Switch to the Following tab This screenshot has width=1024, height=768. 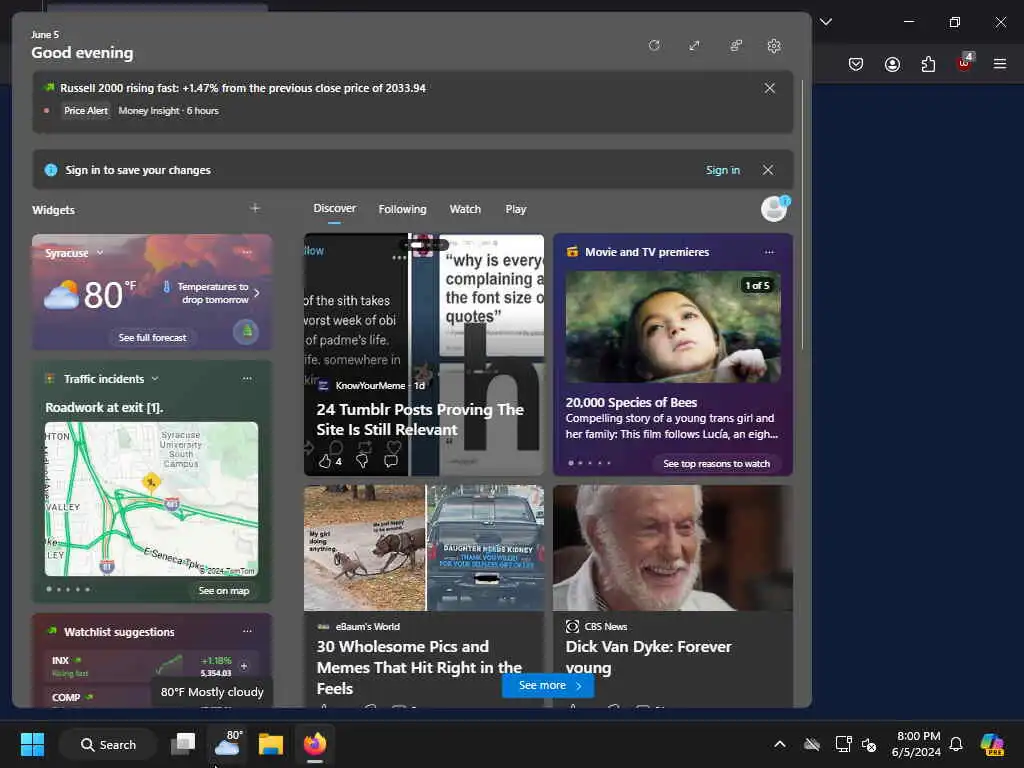402,209
